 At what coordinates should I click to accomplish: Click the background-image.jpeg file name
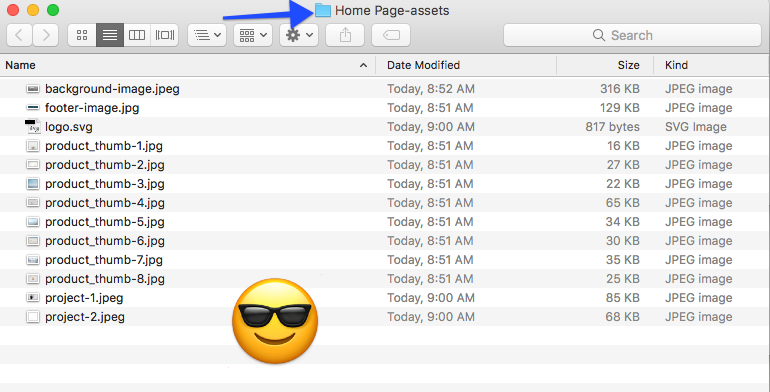coord(112,89)
